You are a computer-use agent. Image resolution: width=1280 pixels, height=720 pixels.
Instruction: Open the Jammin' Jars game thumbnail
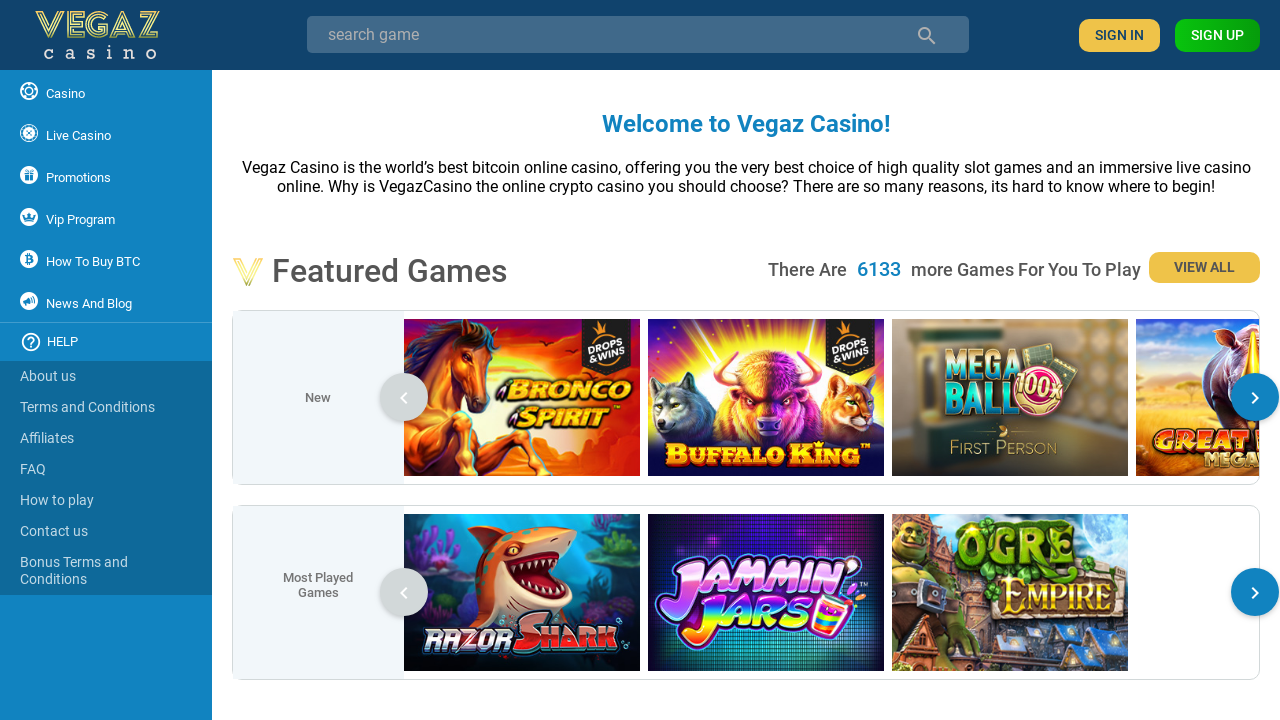[x=766, y=593]
